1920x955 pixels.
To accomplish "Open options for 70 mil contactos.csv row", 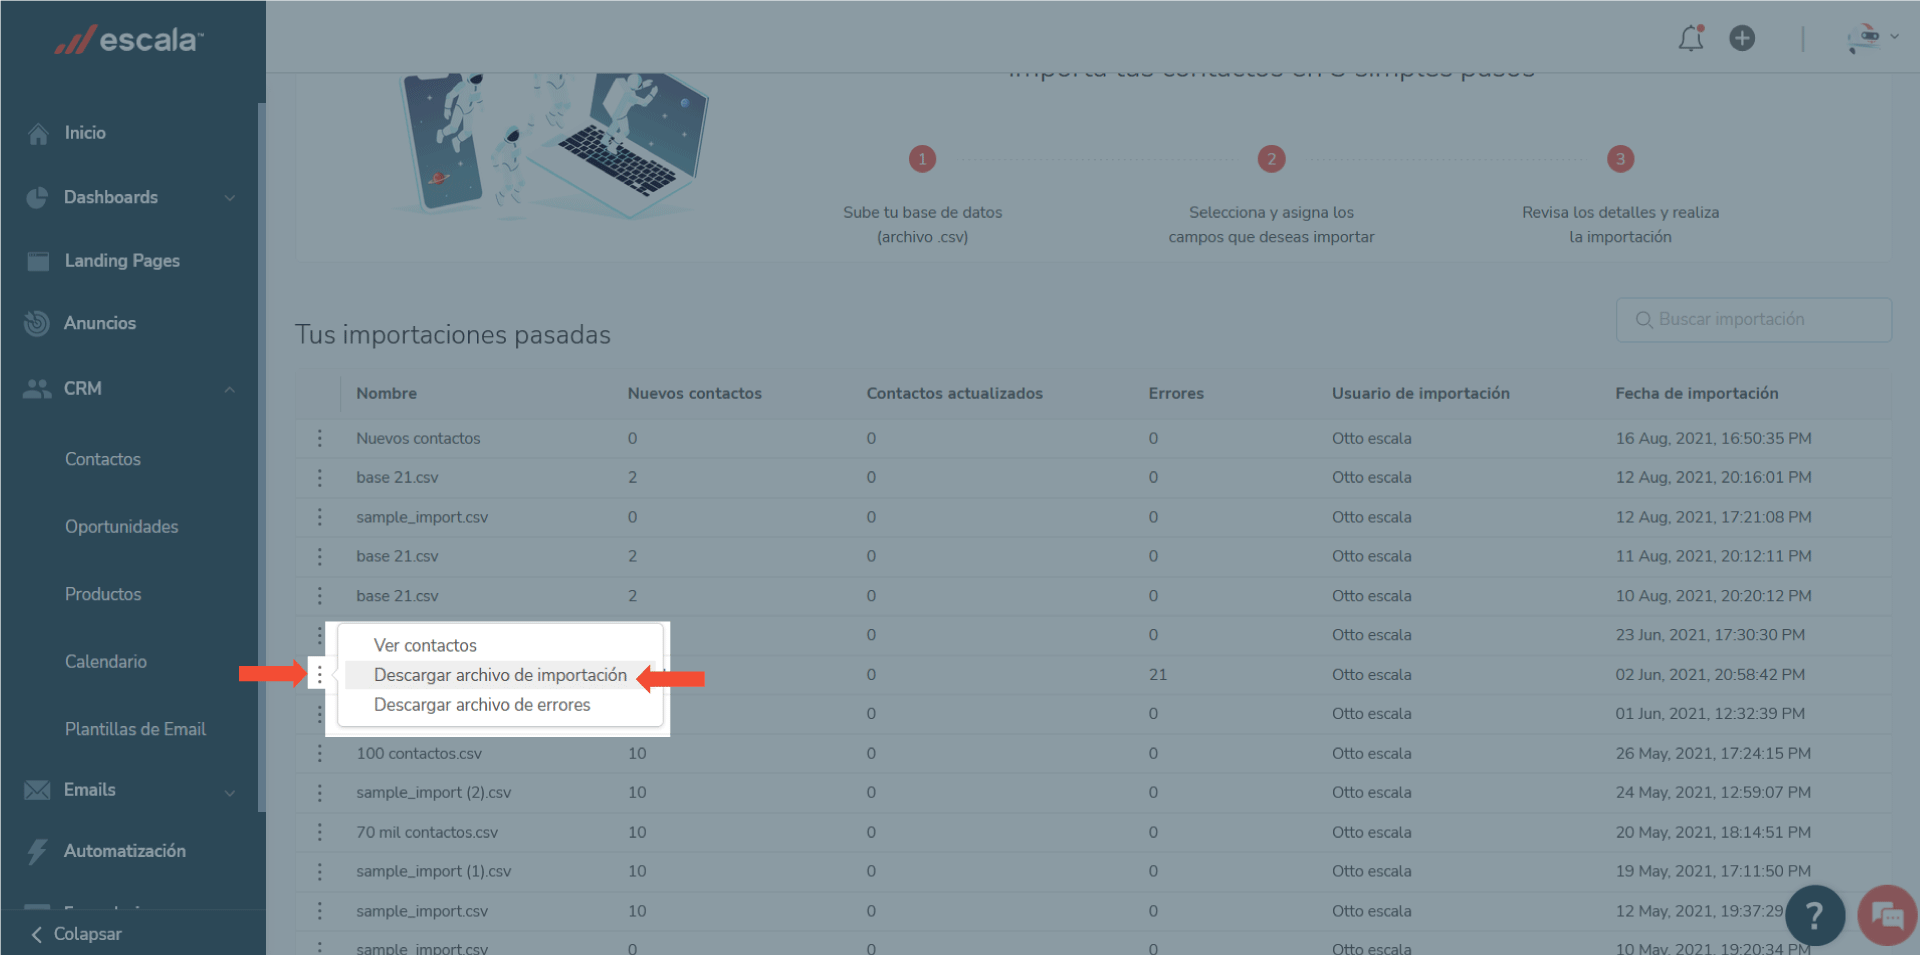I will click(x=320, y=832).
